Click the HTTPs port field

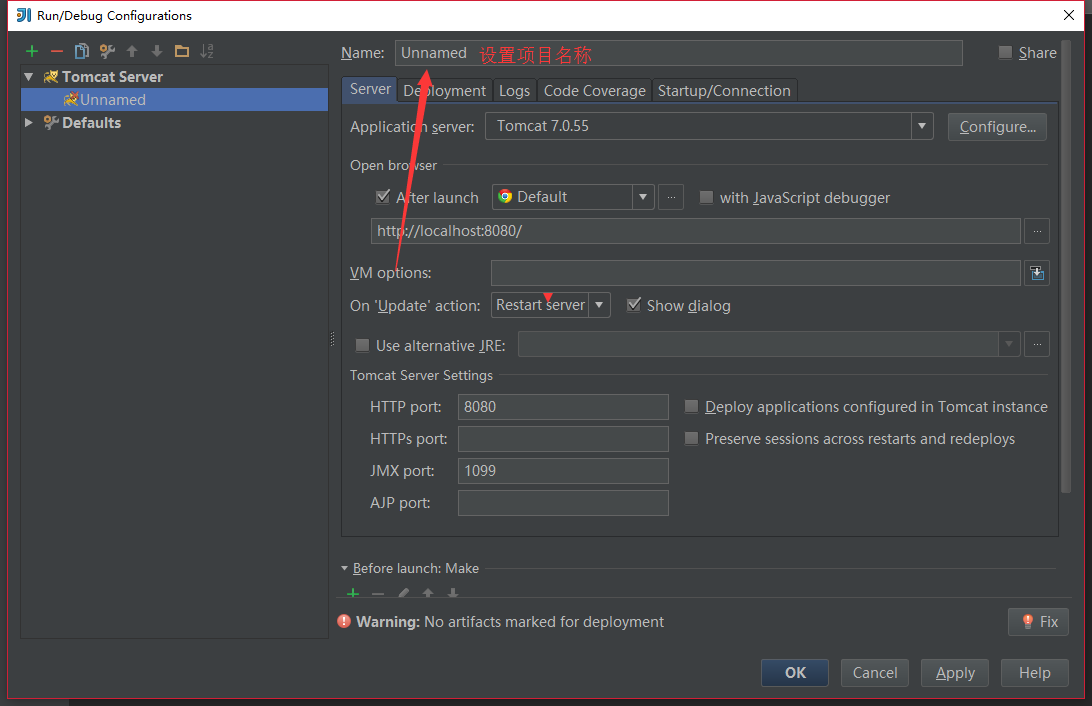point(563,439)
